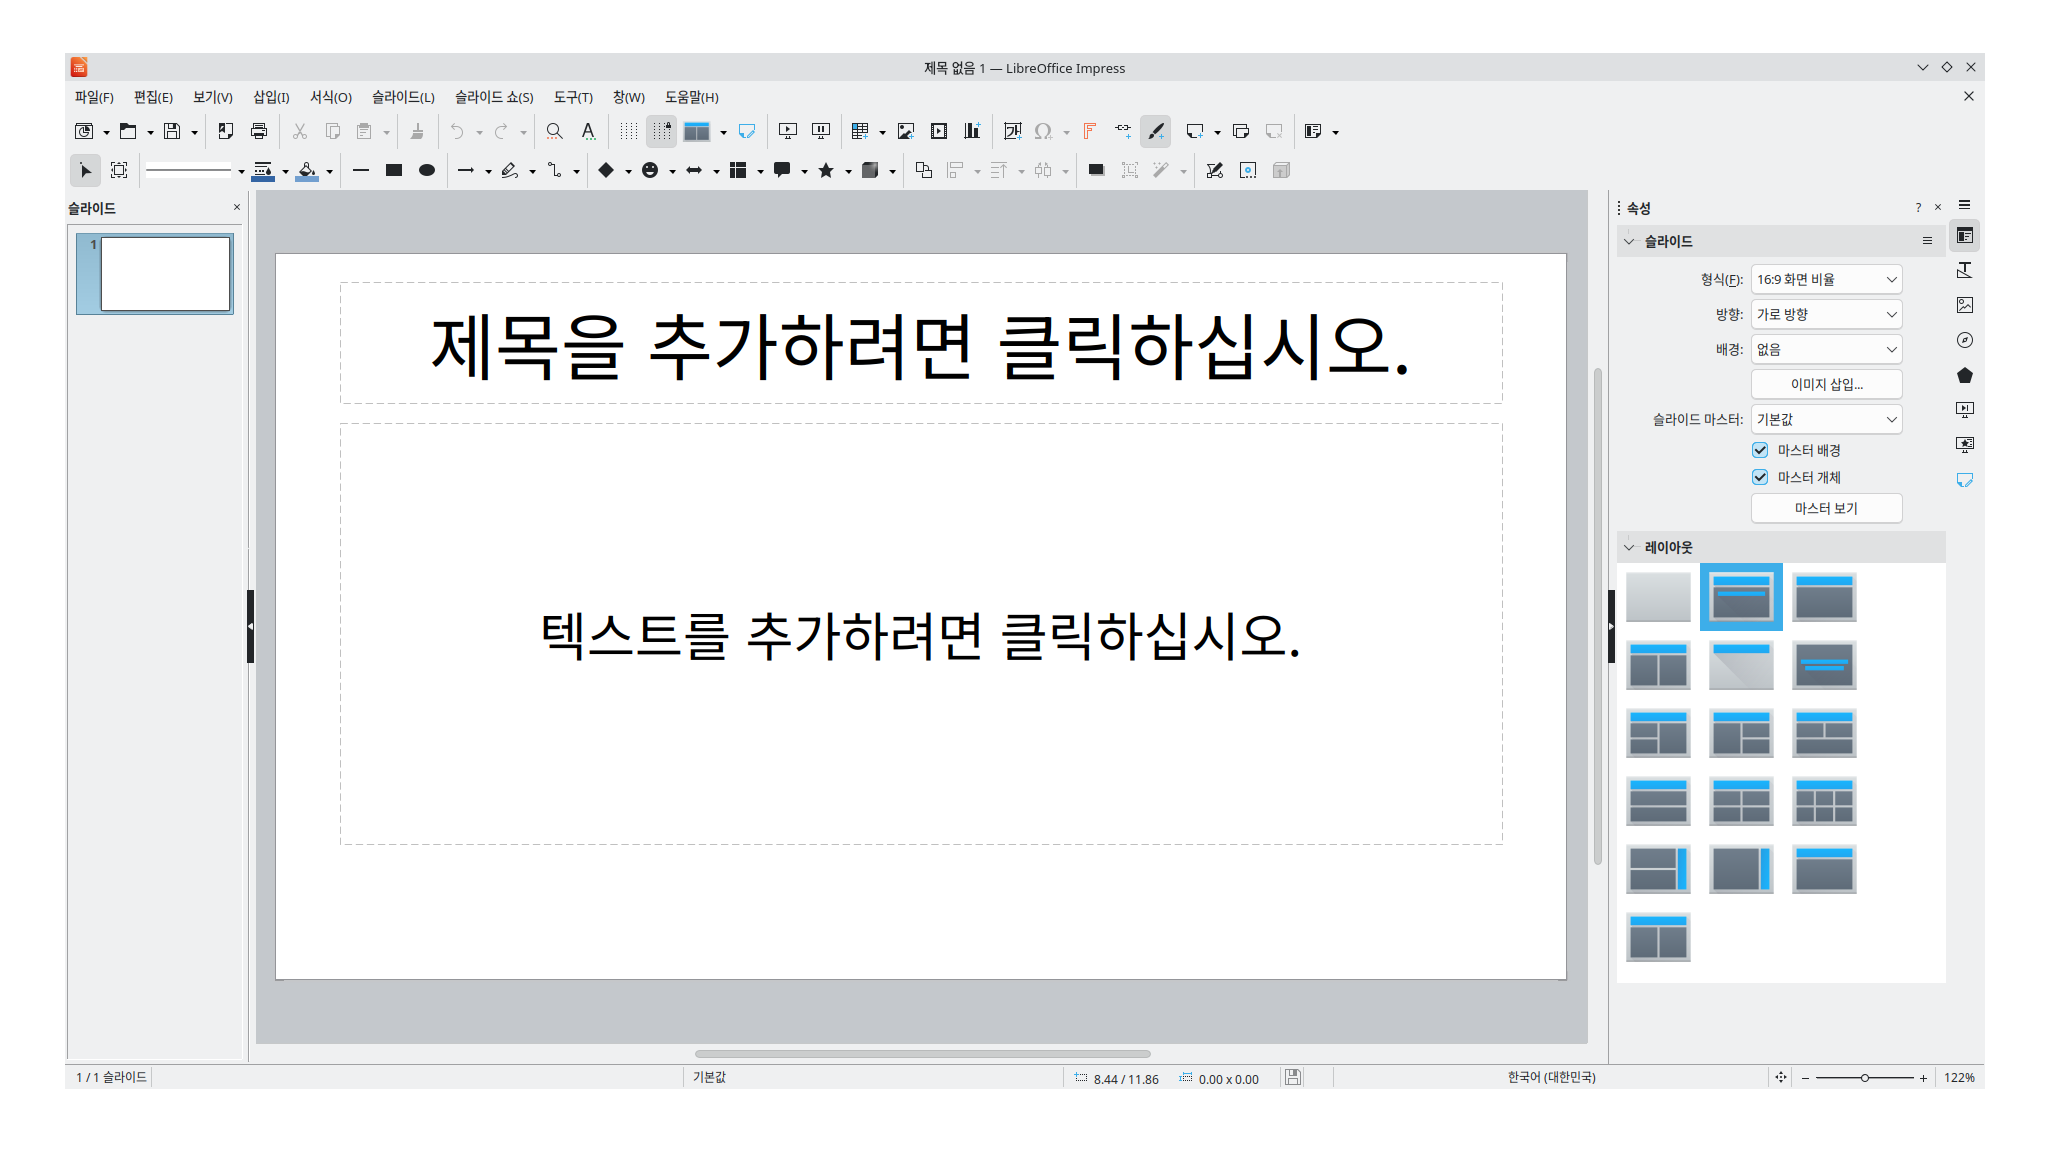Open the 도구(T) menu

[573, 97]
